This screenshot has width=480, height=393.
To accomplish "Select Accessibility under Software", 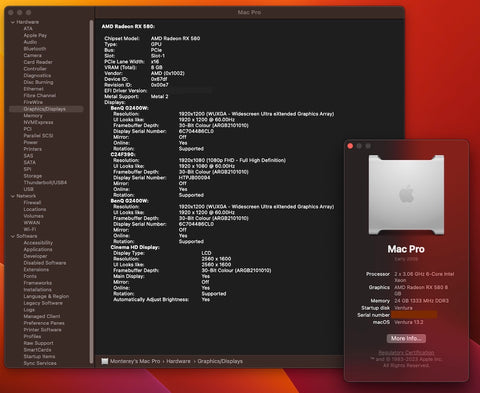I will pyautogui.click(x=38, y=243).
